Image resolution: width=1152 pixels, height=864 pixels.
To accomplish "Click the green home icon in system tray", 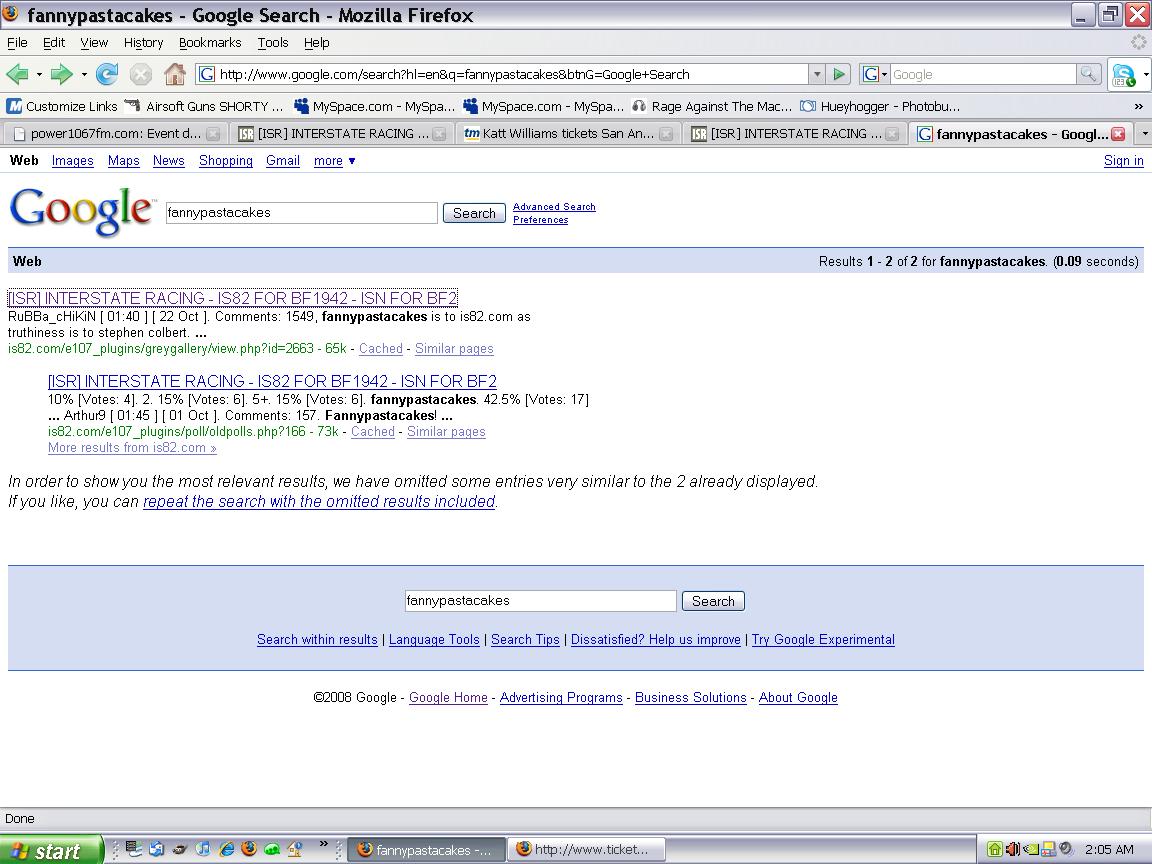I will 994,849.
